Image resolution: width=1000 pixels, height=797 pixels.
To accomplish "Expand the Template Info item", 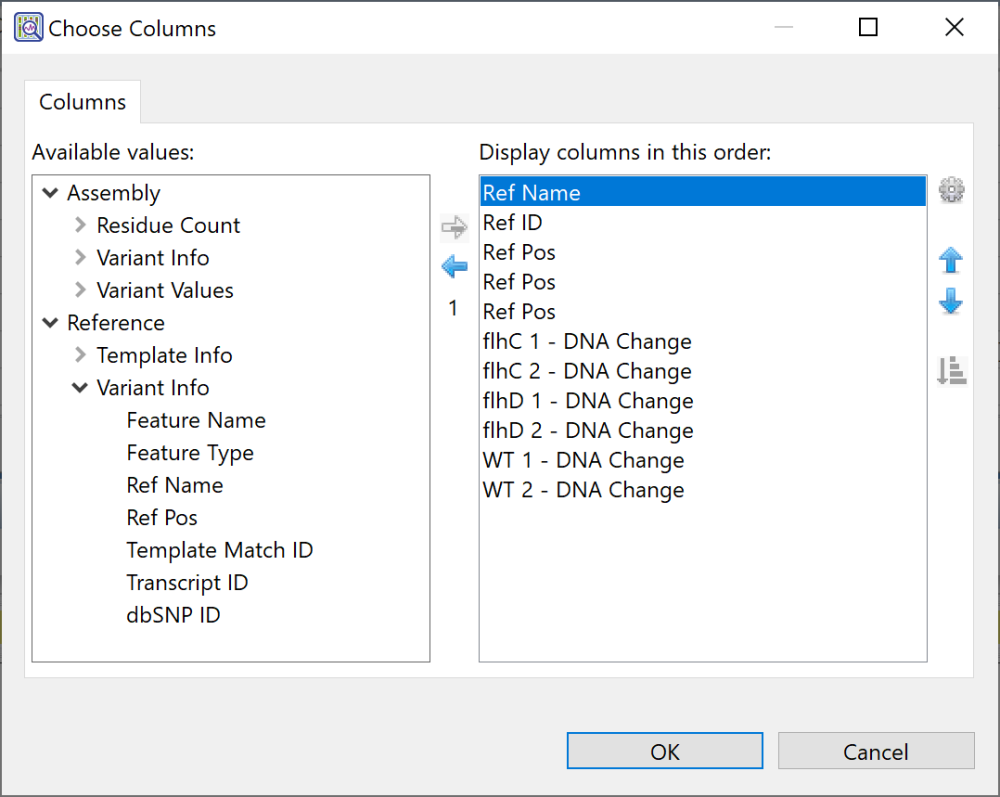I will click(79, 355).
